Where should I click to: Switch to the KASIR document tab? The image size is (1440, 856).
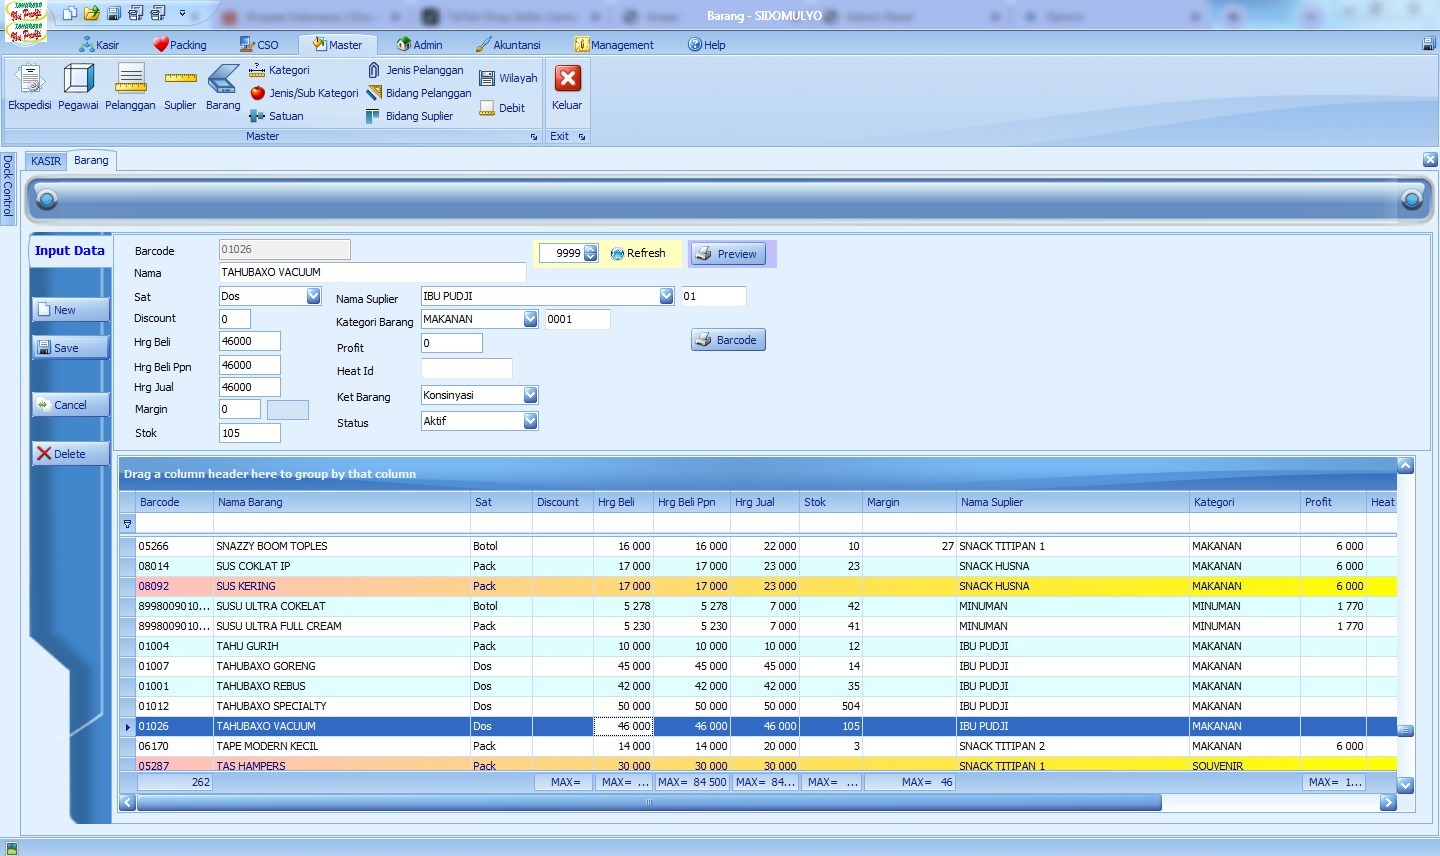[x=46, y=161]
